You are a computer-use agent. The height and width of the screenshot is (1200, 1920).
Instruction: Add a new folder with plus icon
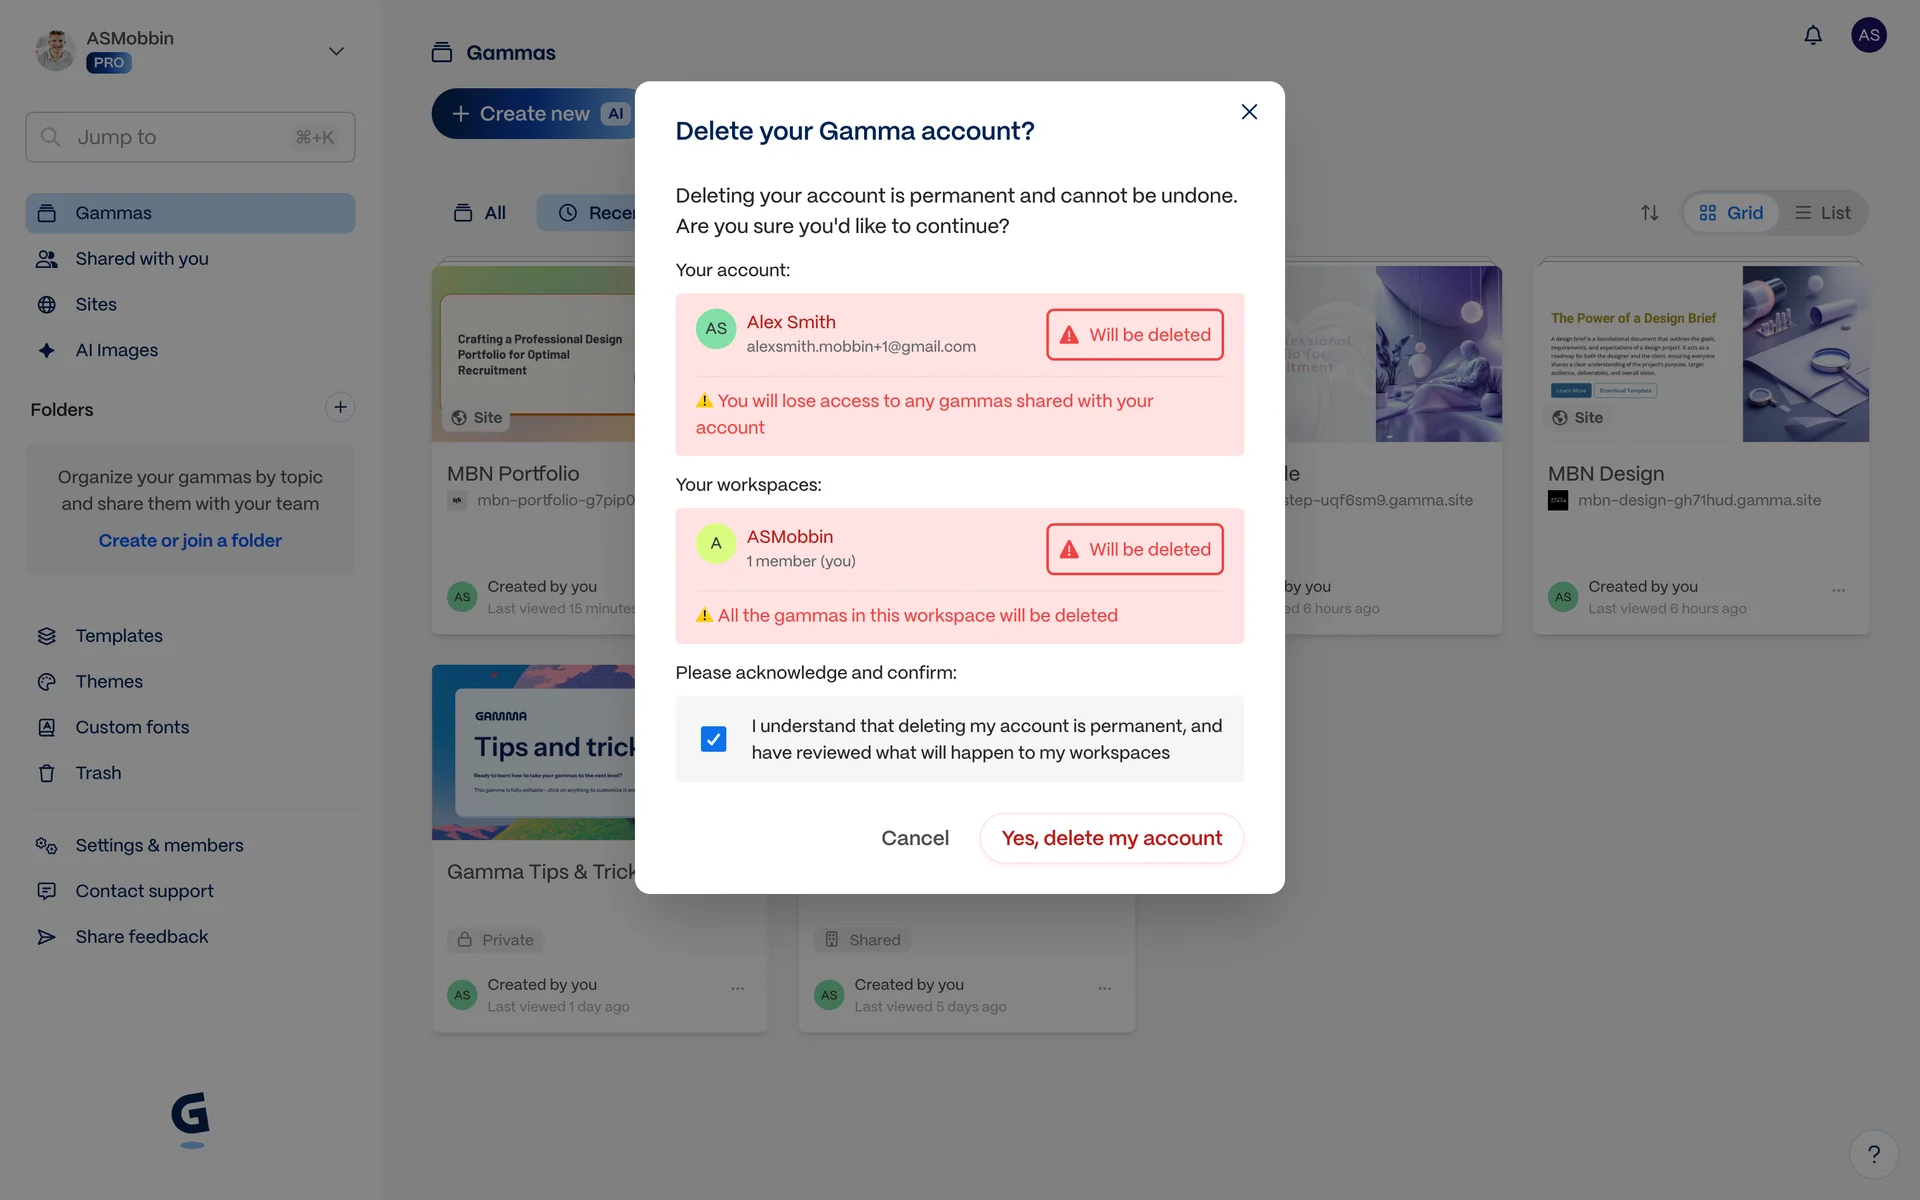[x=340, y=408]
